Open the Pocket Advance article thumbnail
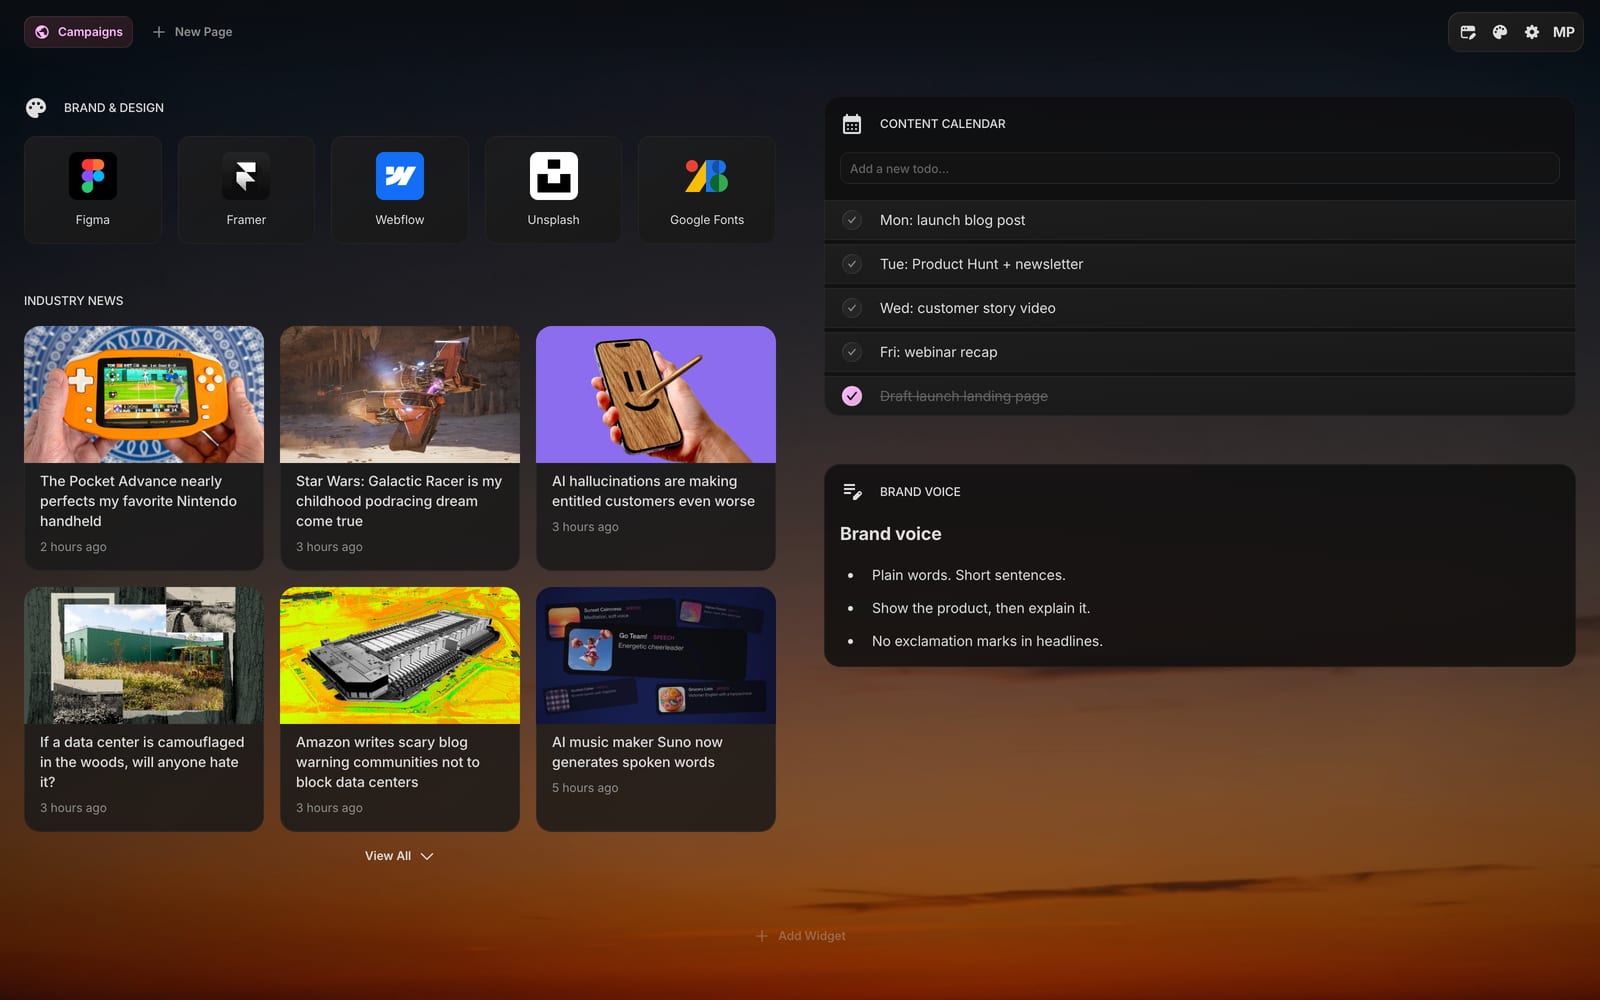The image size is (1600, 1000). point(144,394)
